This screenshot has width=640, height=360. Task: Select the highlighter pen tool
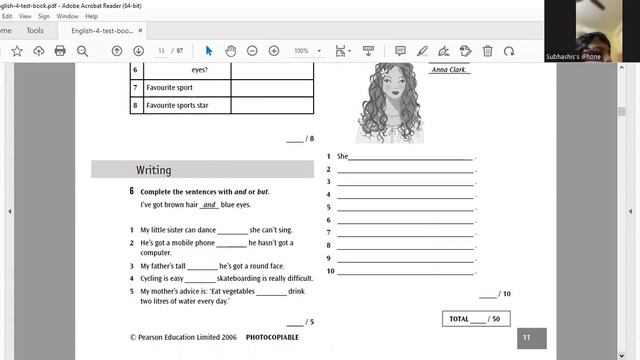pyautogui.click(x=422, y=51)
